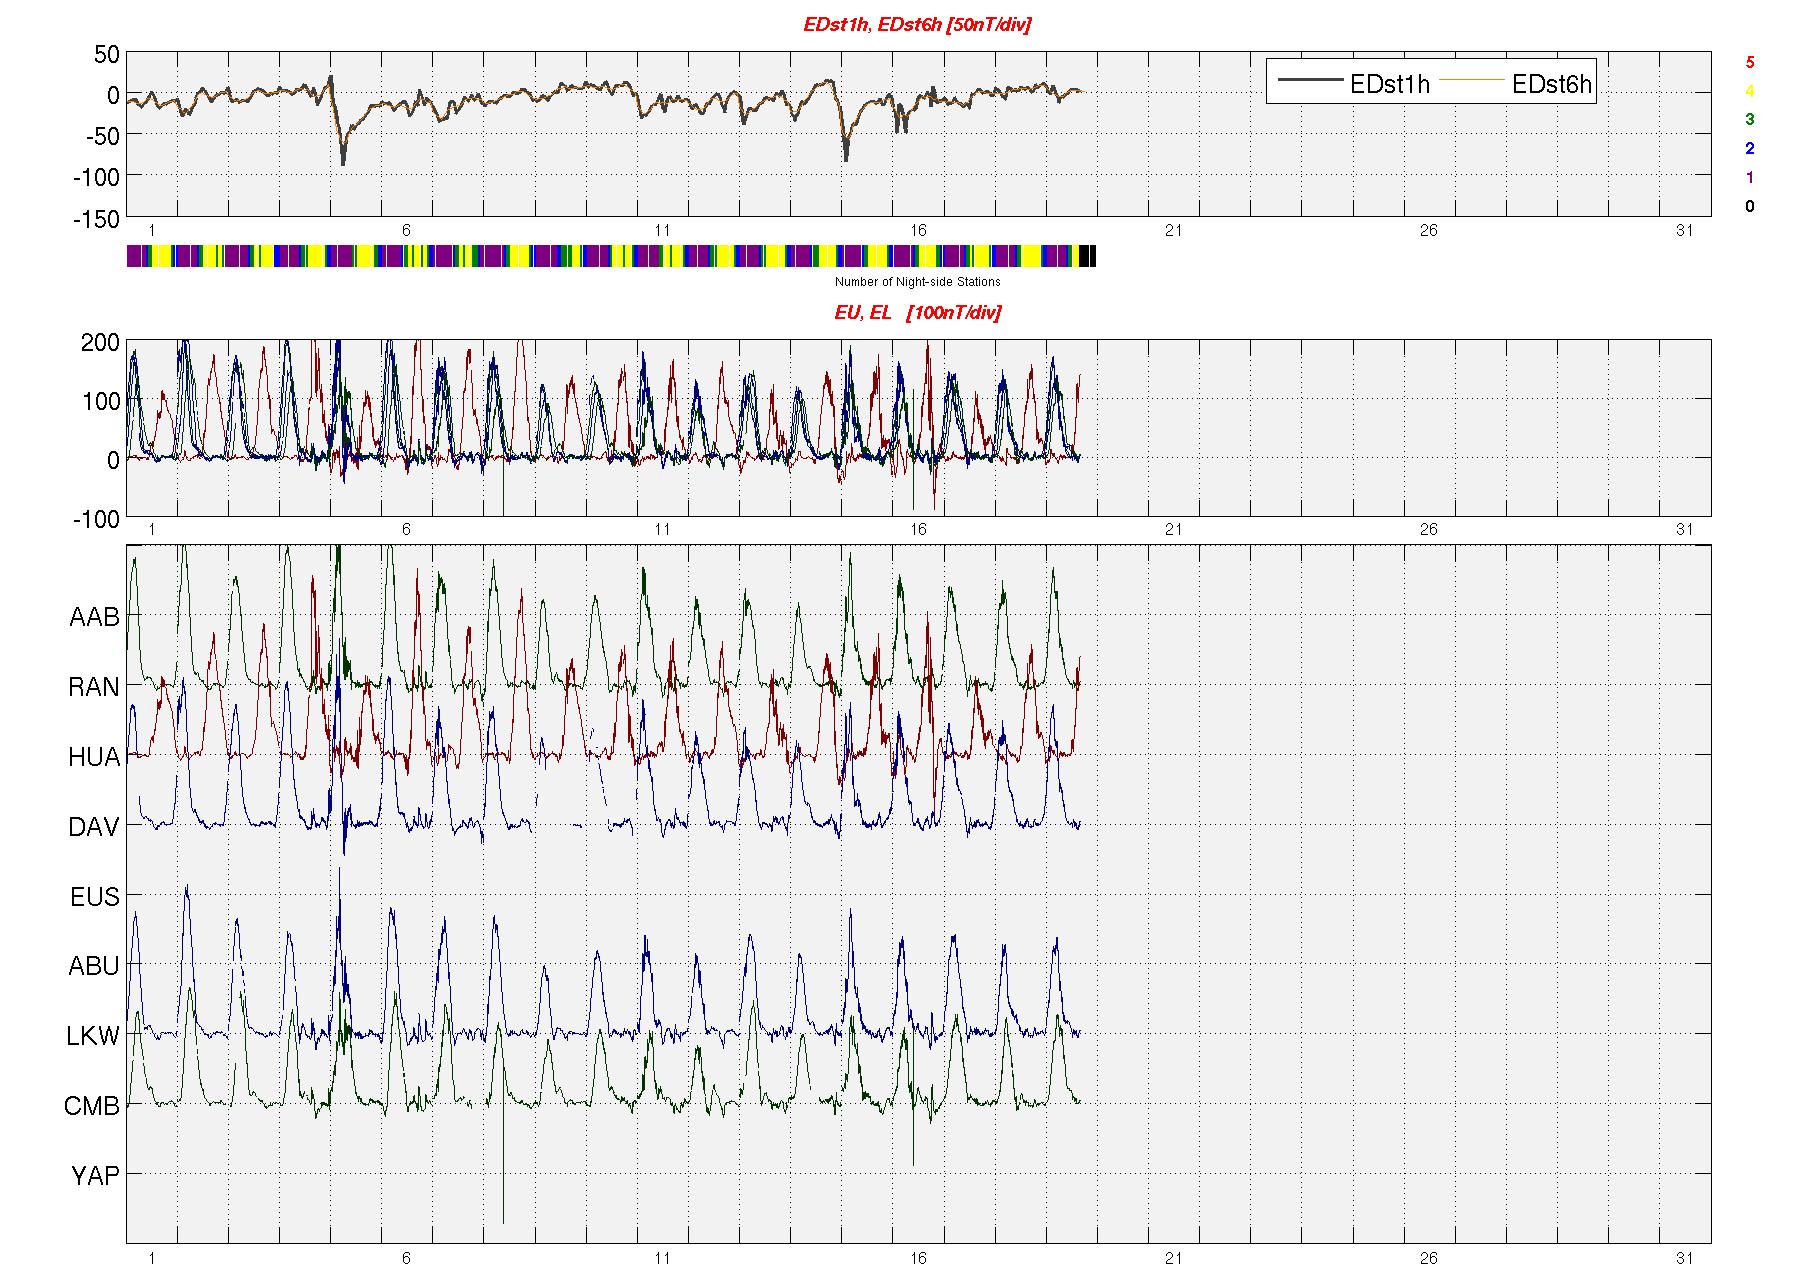1801x1268 pixels.
Task: Click the YAP station label
Action: point(95,1176)
